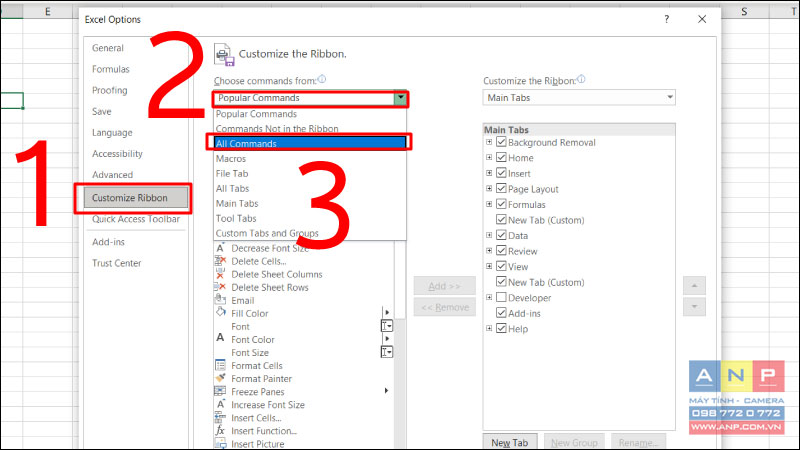
Task: Expand the View tree node
Action: coord(489,266)
